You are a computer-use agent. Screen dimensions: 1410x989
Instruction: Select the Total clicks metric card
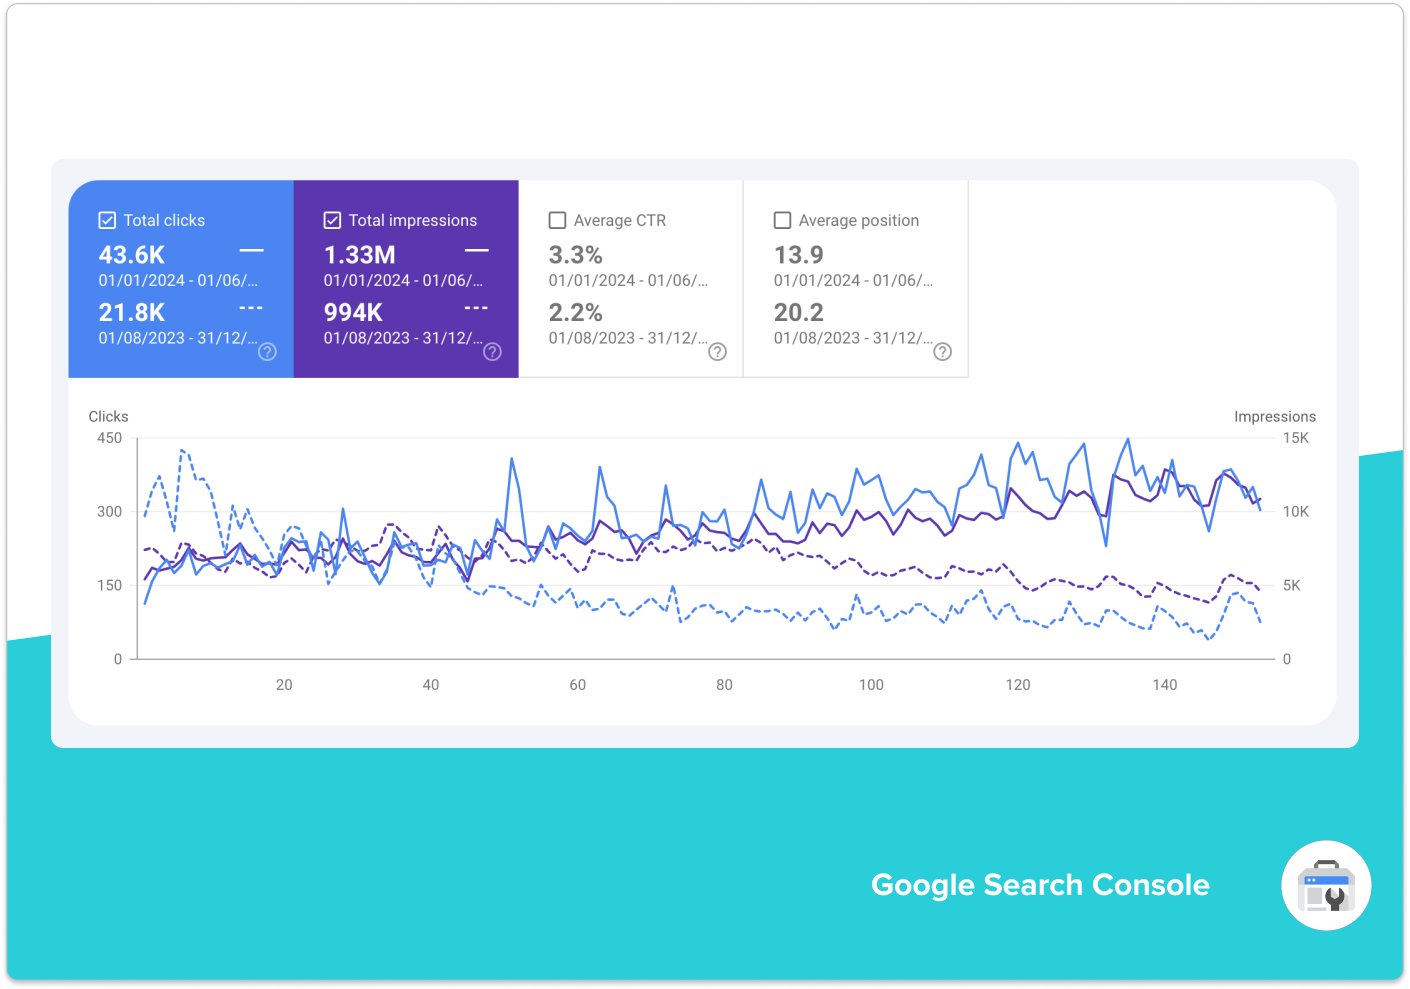pos(180,279)
